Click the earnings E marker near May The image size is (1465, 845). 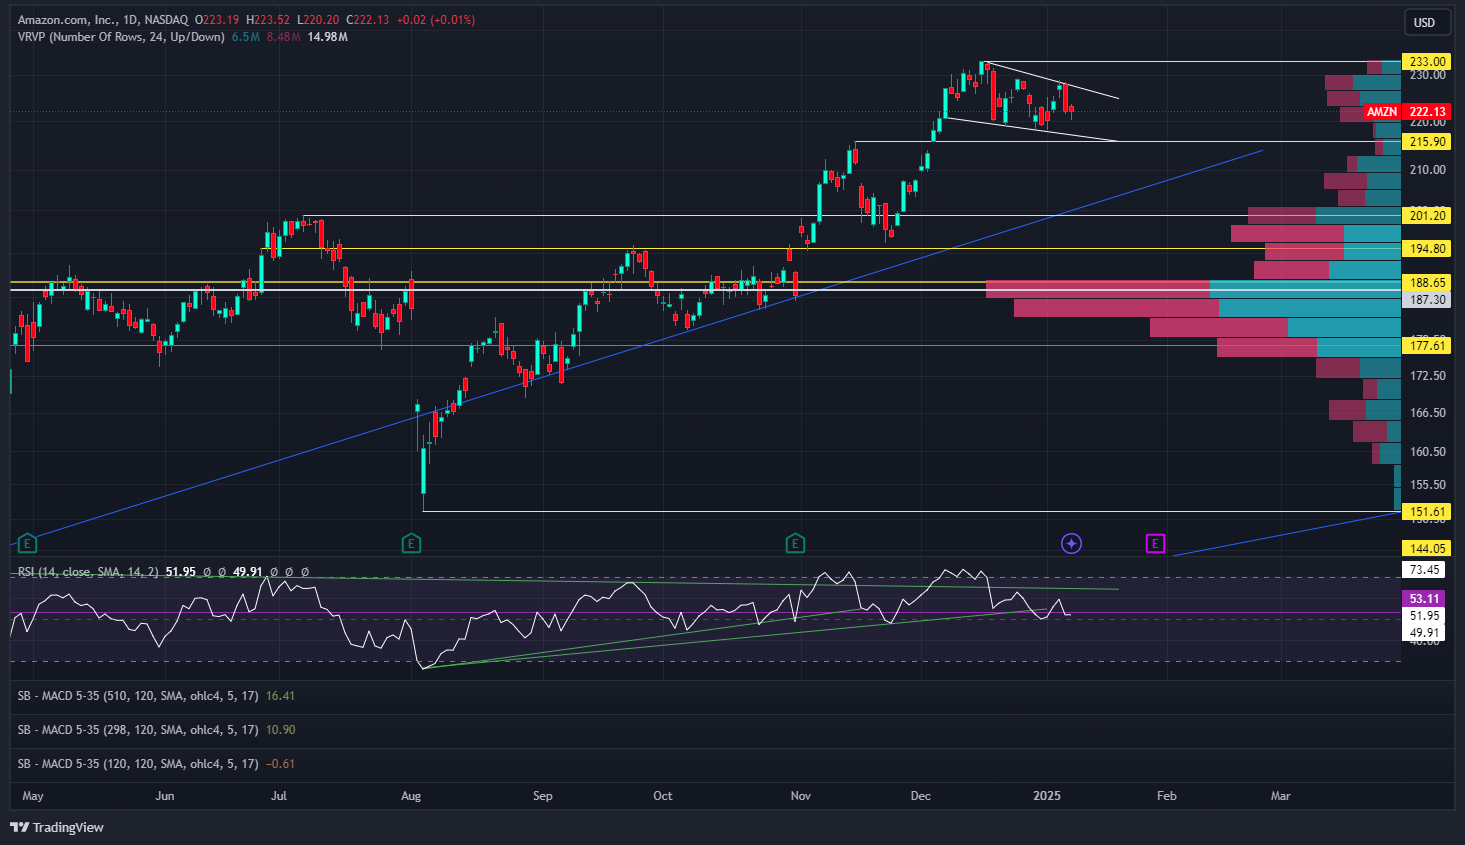(x=28, y=544)
